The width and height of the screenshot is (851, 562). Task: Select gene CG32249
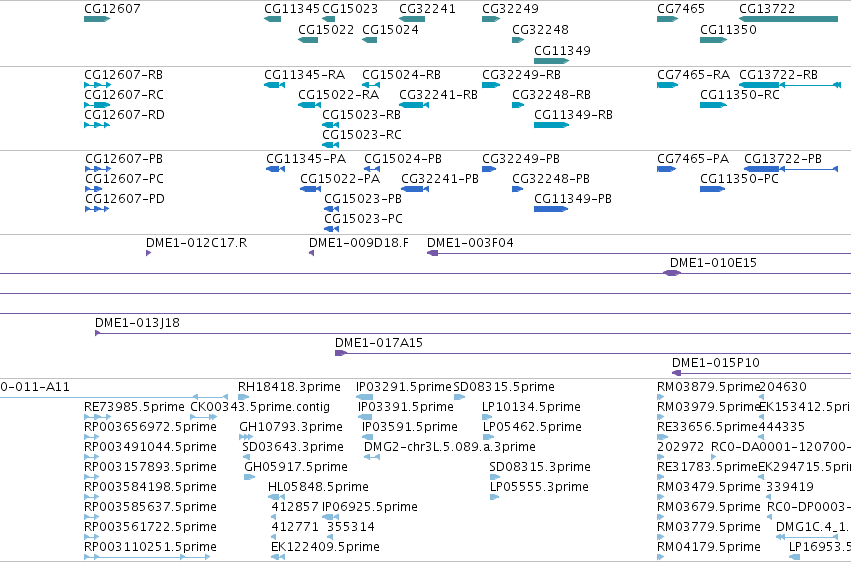510,9
